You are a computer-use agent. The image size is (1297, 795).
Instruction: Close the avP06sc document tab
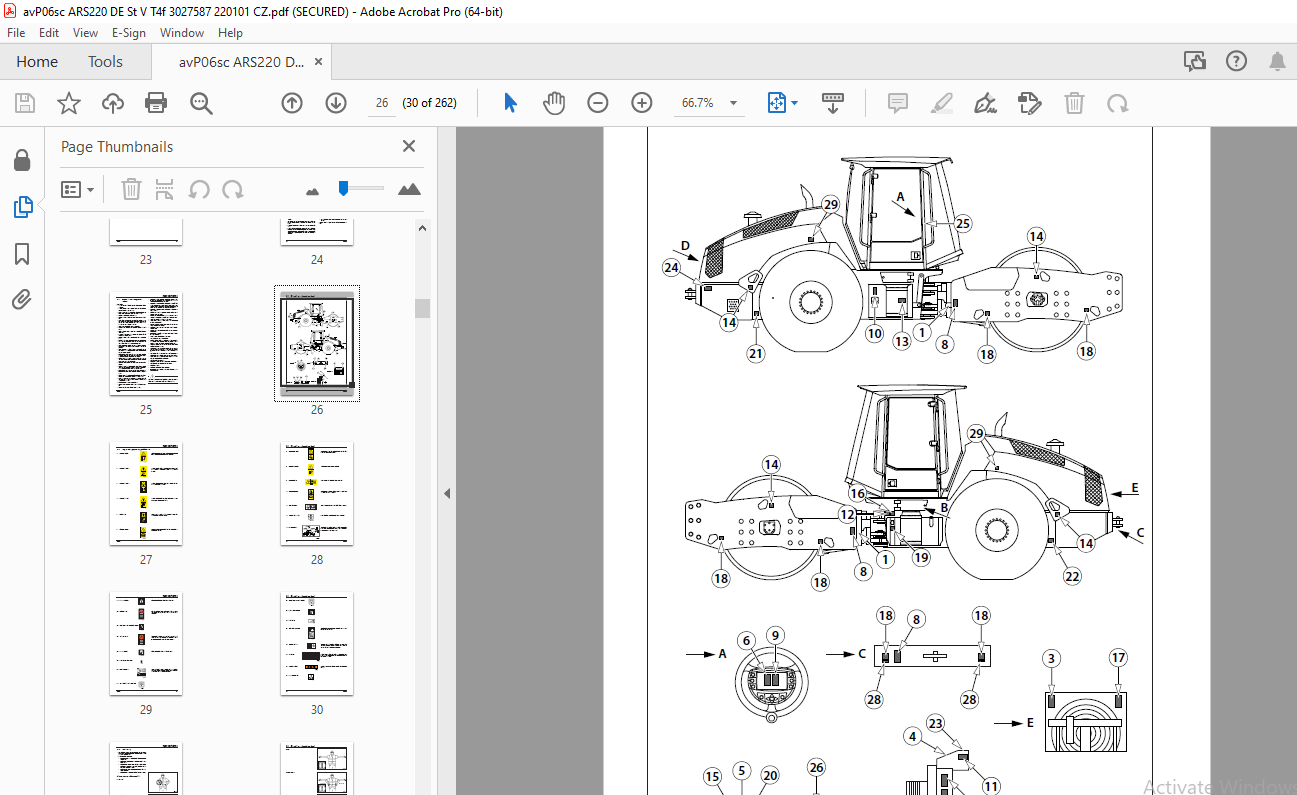(x=319, y=62)
